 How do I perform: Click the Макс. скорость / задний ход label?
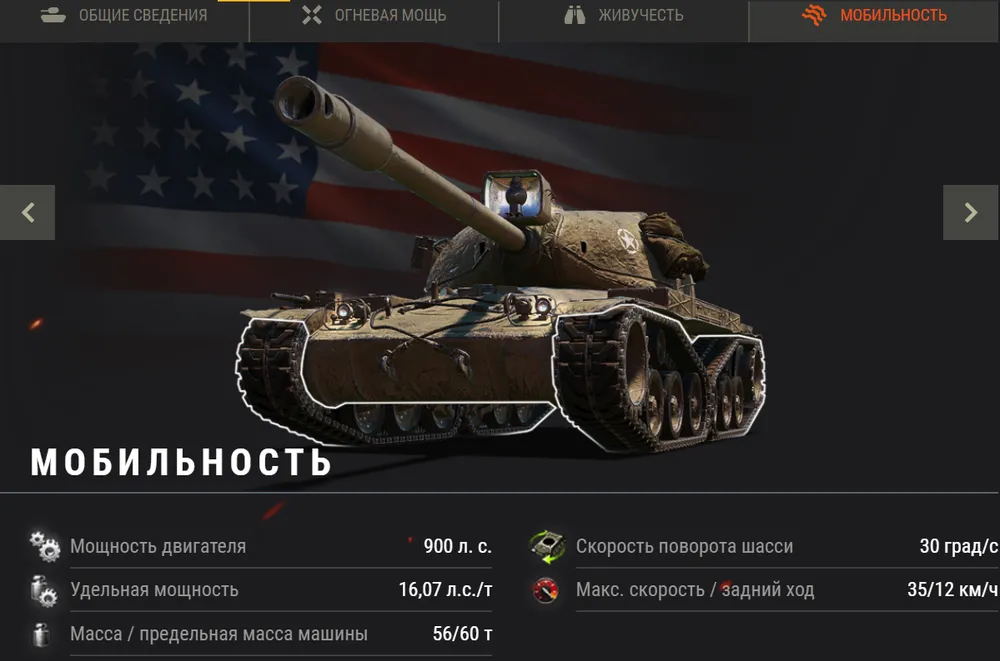click(695, 590)
